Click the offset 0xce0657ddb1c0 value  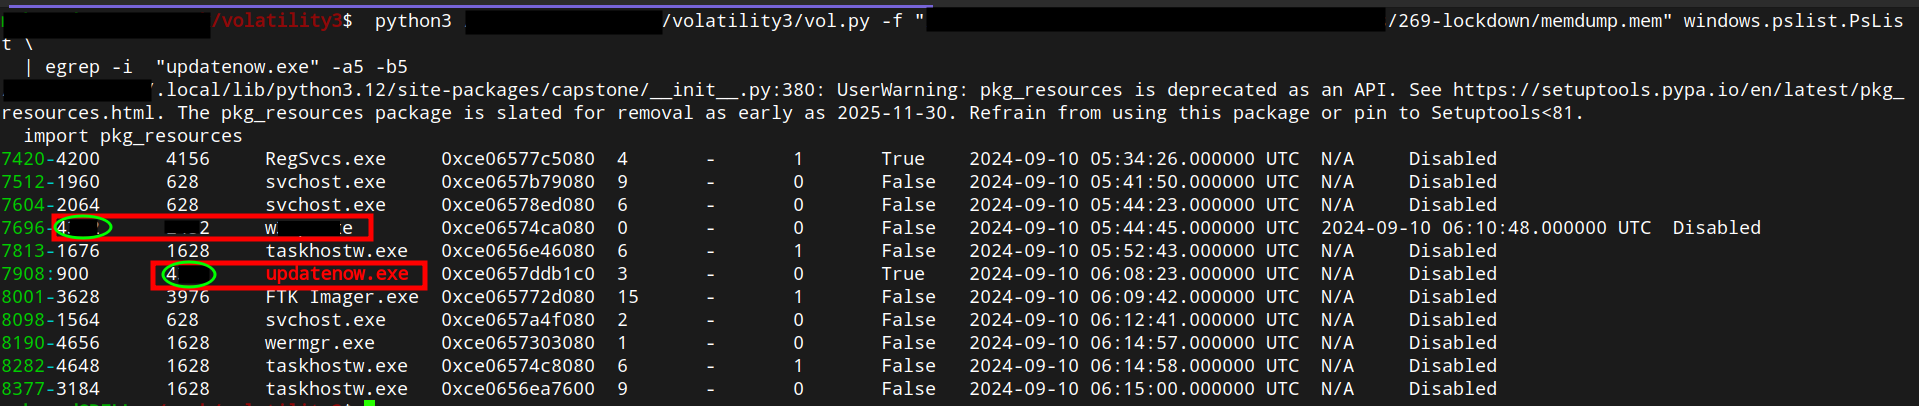(x=518, y=274)
